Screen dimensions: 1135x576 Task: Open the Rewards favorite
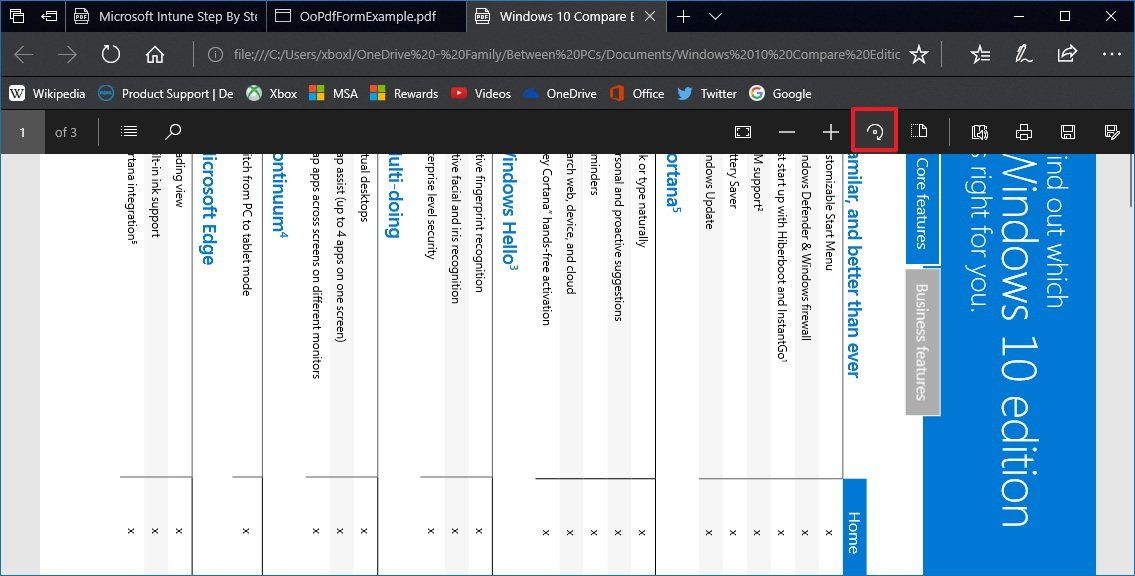(404, 93)
